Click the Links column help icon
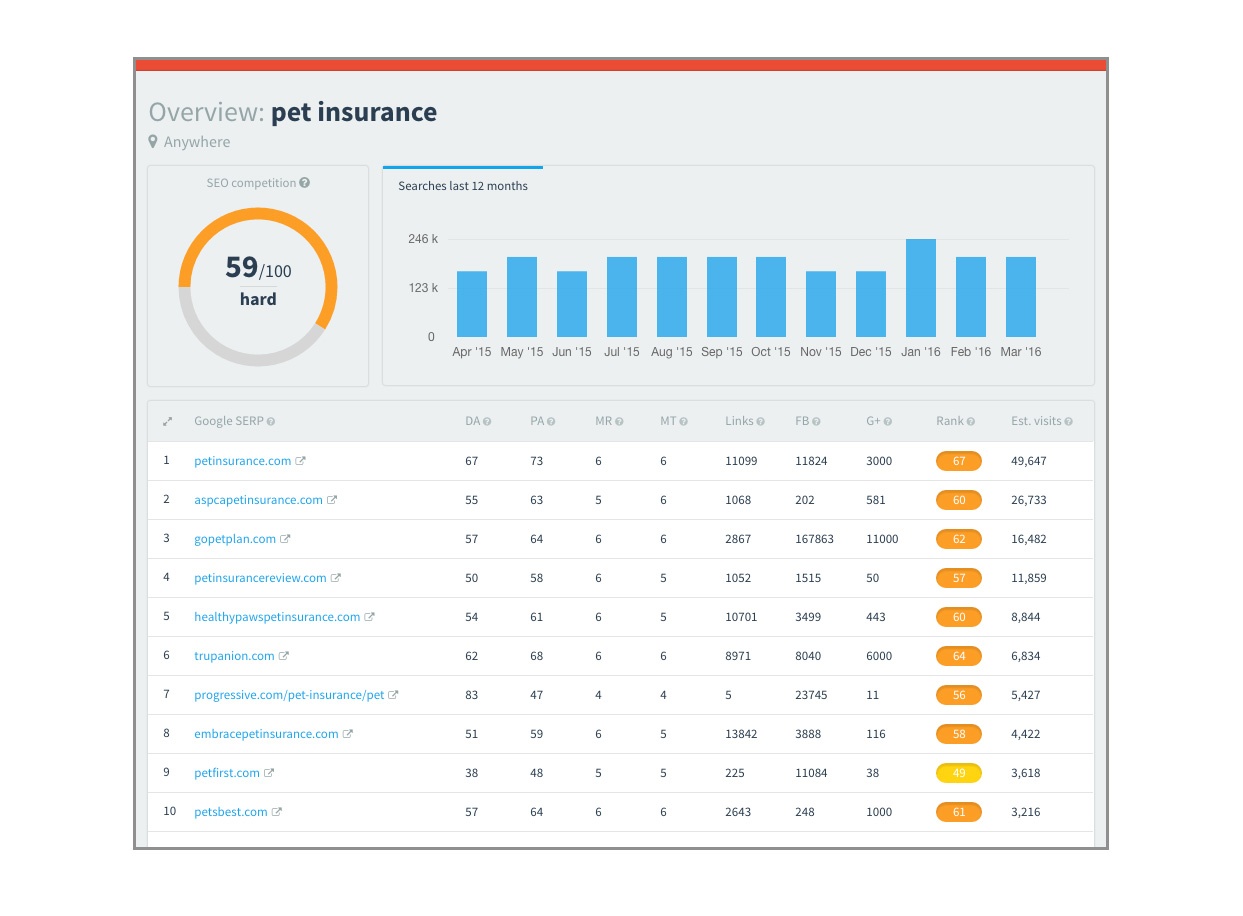 [761, 422]
